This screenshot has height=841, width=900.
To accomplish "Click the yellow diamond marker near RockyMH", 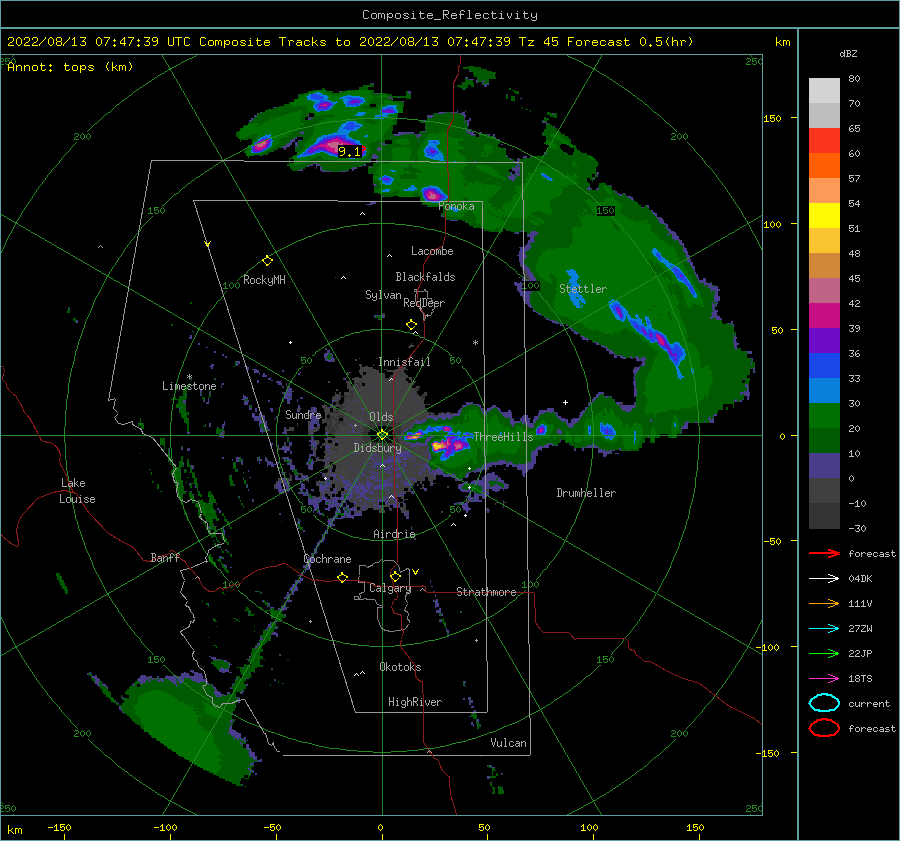I will [x=267, y=261].
